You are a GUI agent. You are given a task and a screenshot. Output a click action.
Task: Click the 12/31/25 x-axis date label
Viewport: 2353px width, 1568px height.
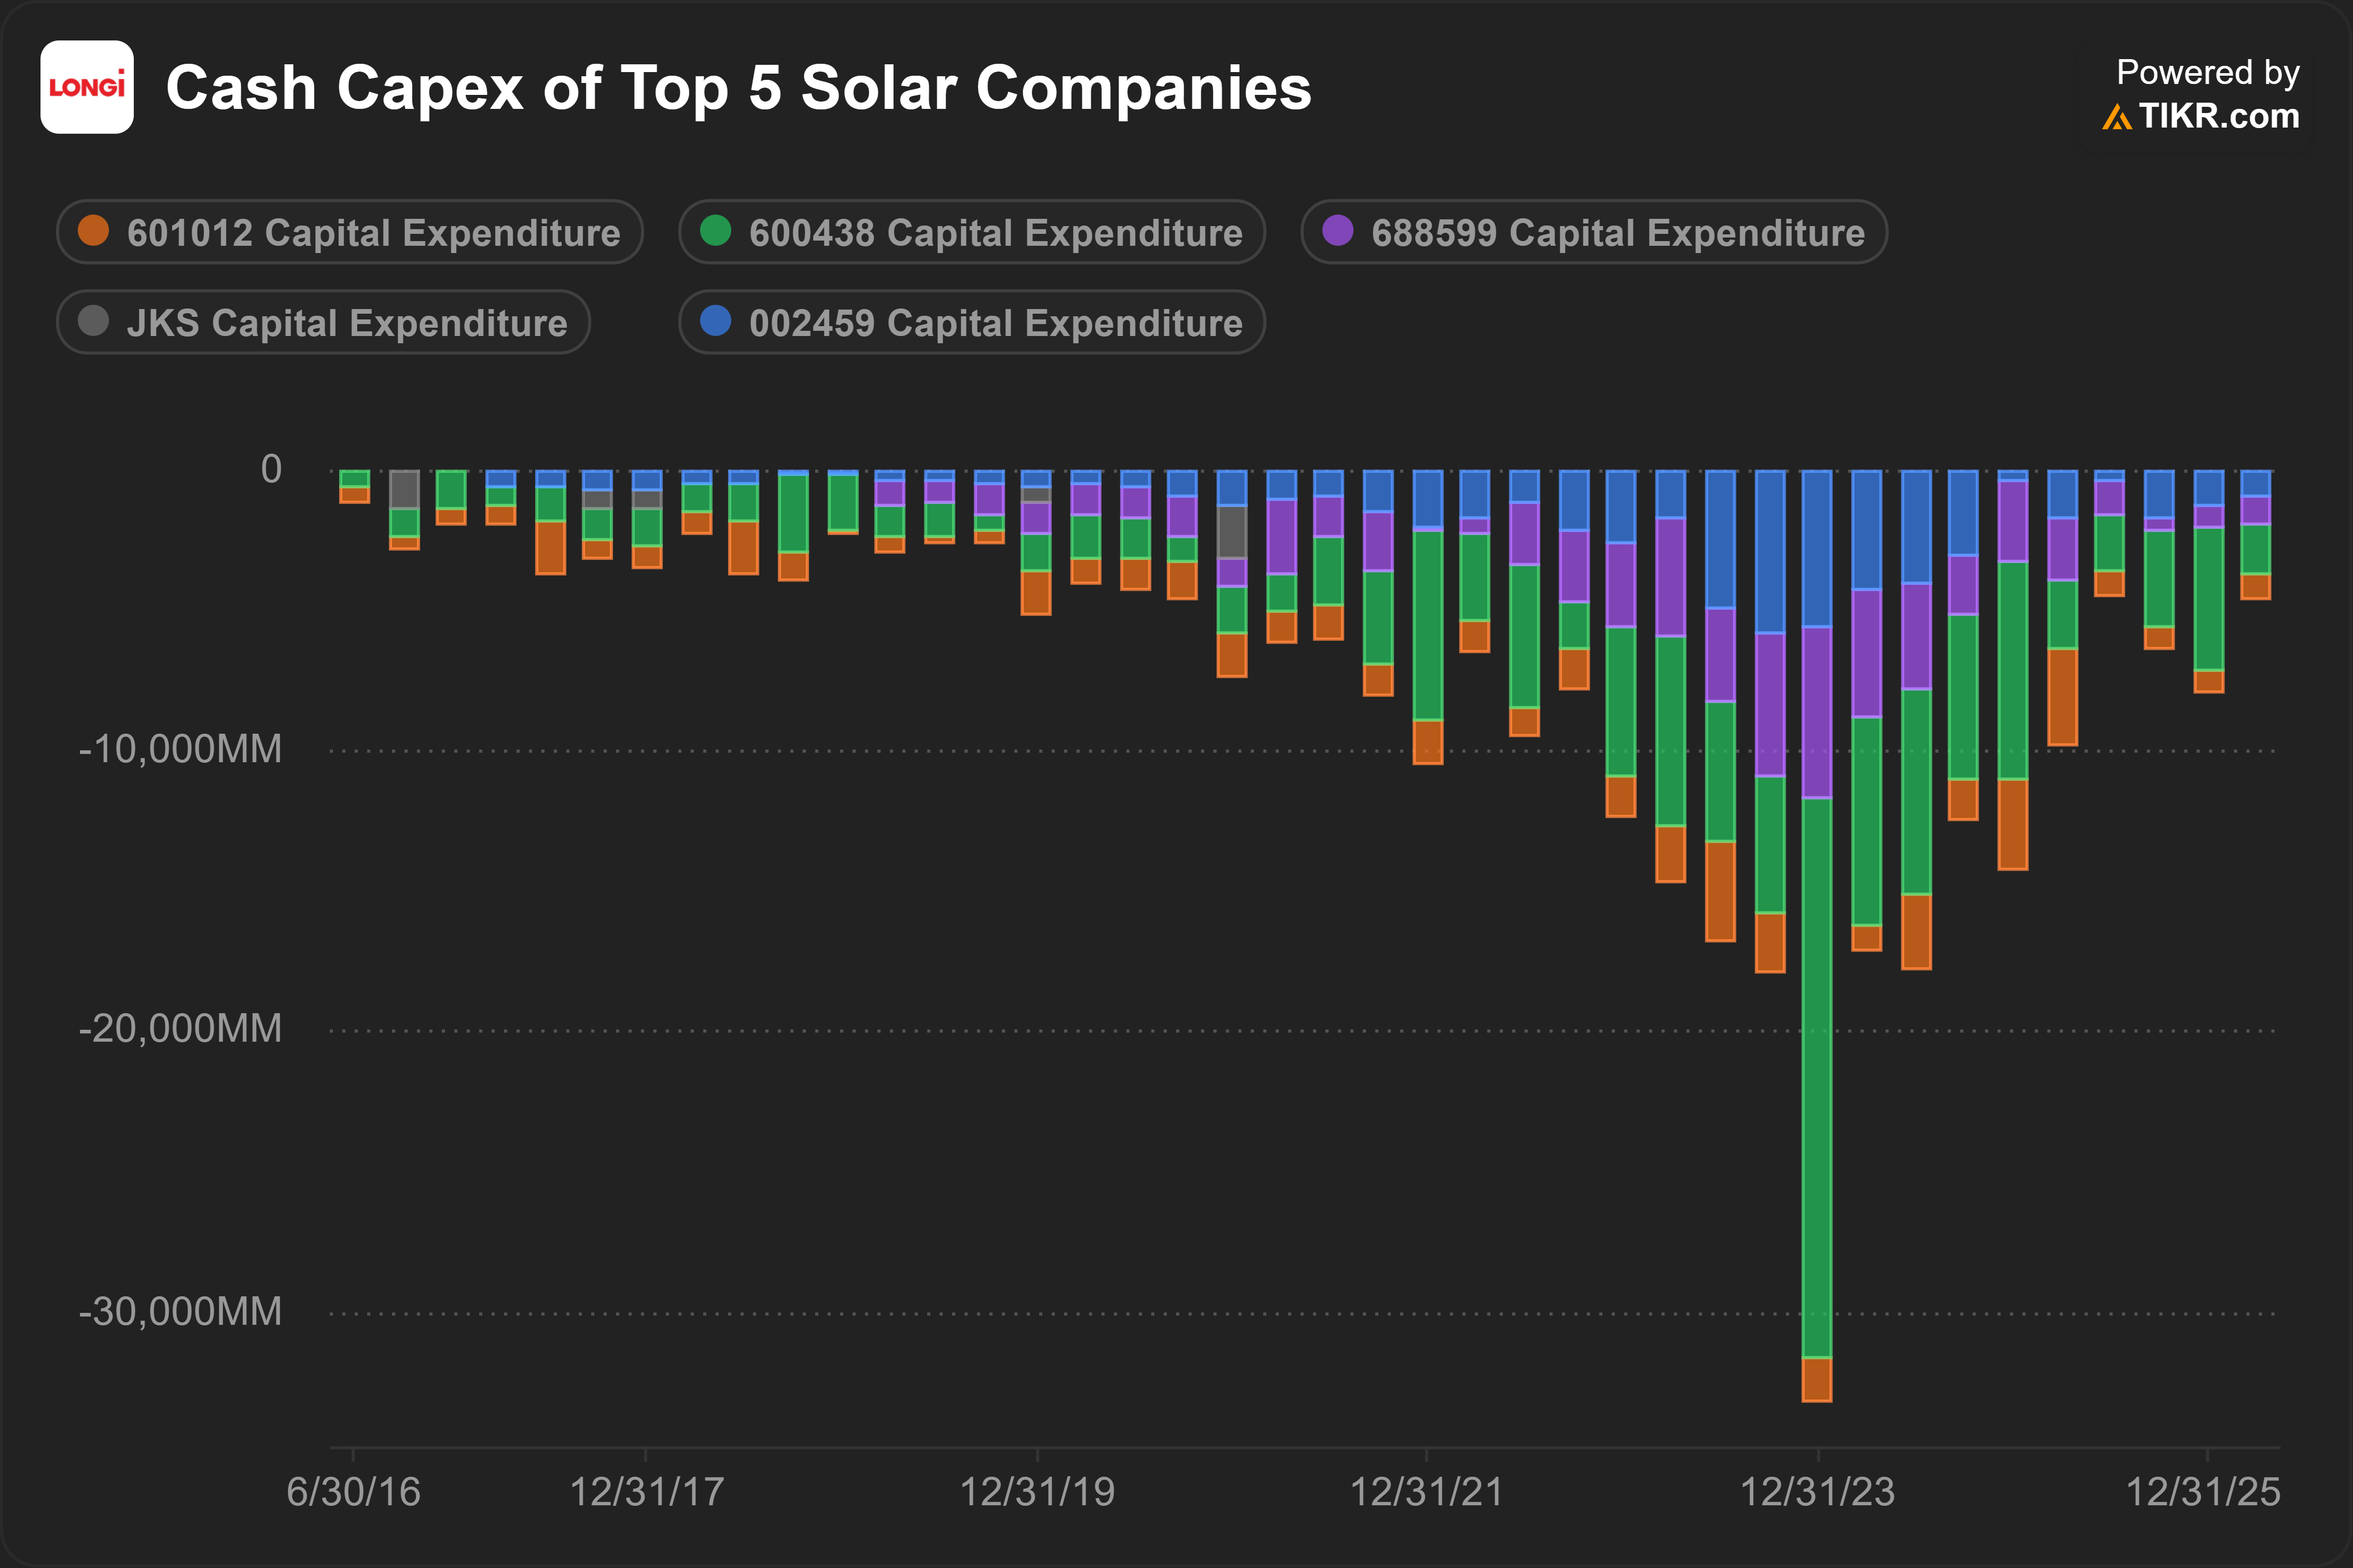tap(2203, 1492)
